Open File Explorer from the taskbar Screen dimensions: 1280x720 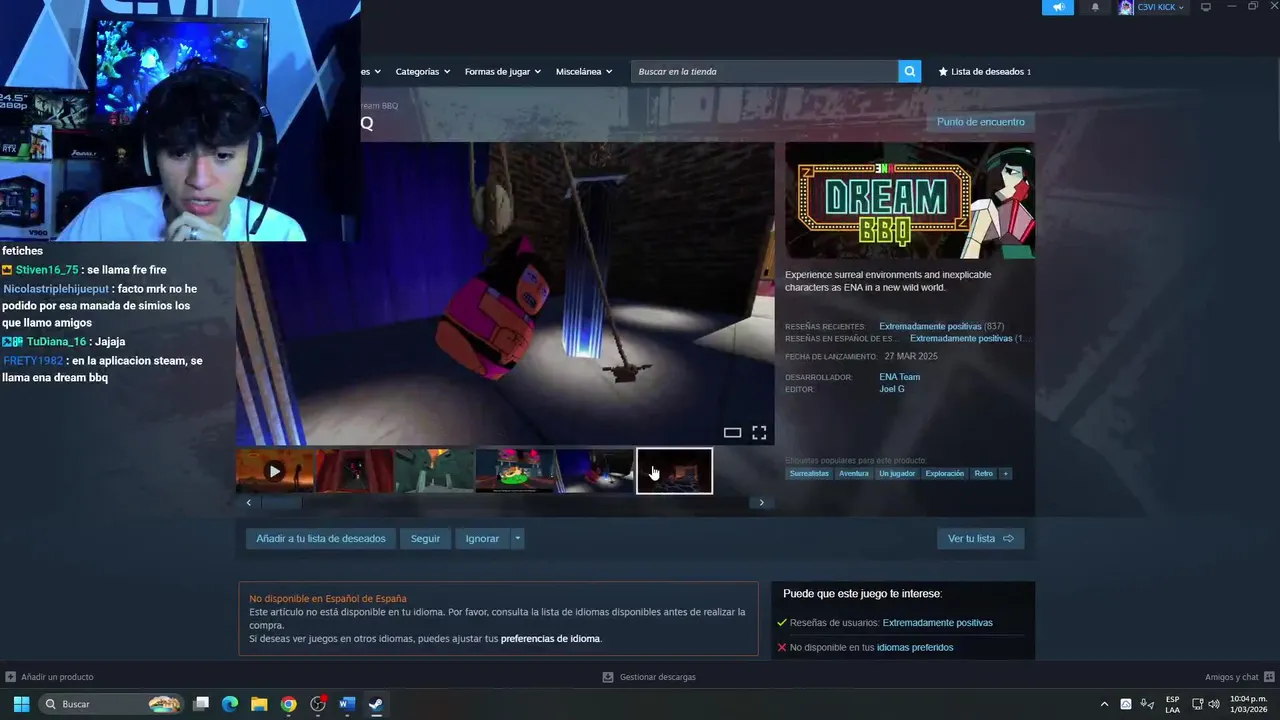259,704
